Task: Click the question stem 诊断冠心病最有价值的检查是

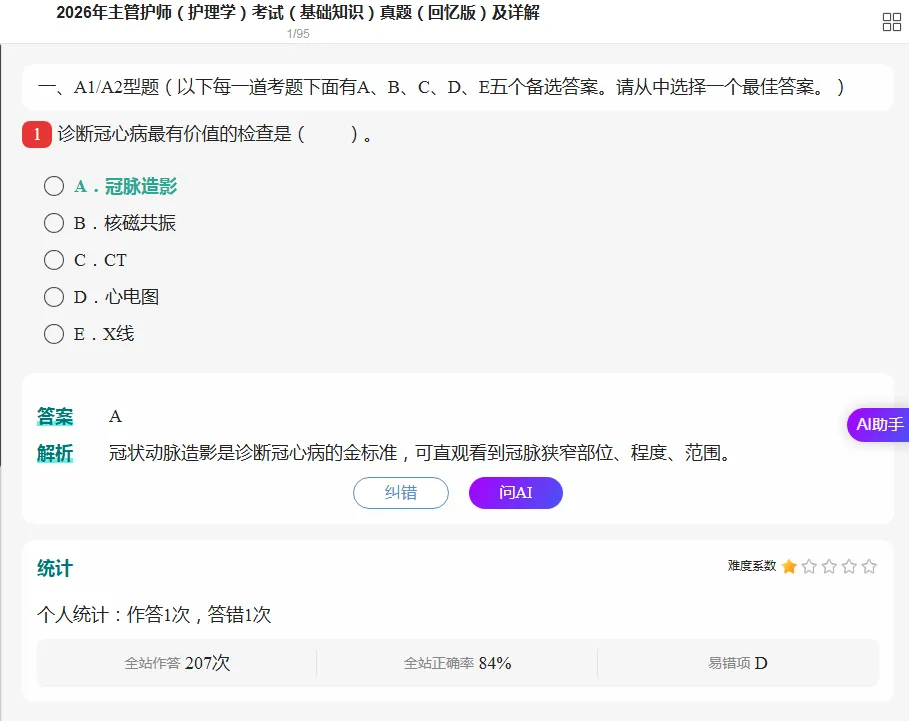Action: tap(214, 134)
